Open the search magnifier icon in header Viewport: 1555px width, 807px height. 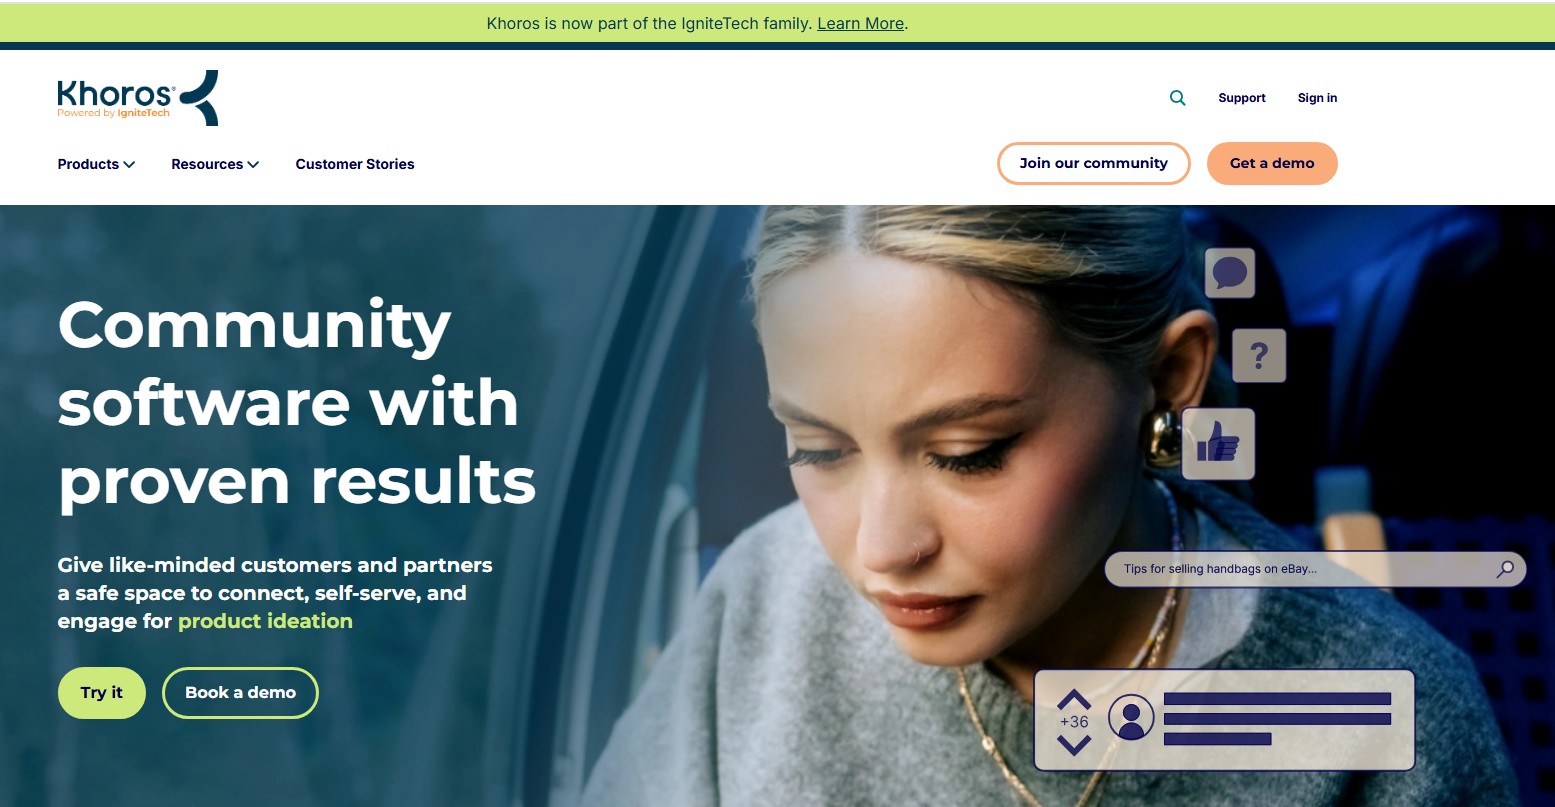(1178, 98)
